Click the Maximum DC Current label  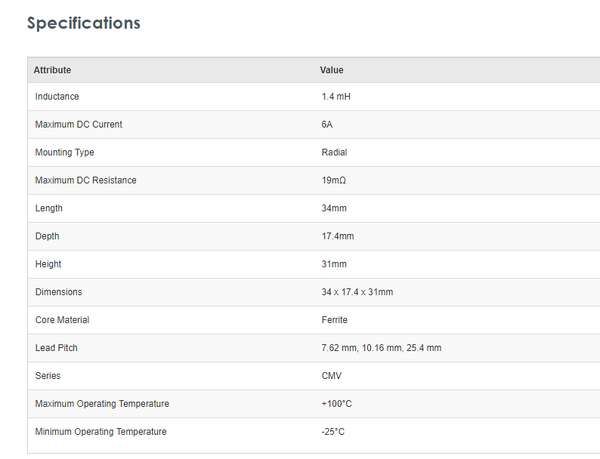point(79,124)
